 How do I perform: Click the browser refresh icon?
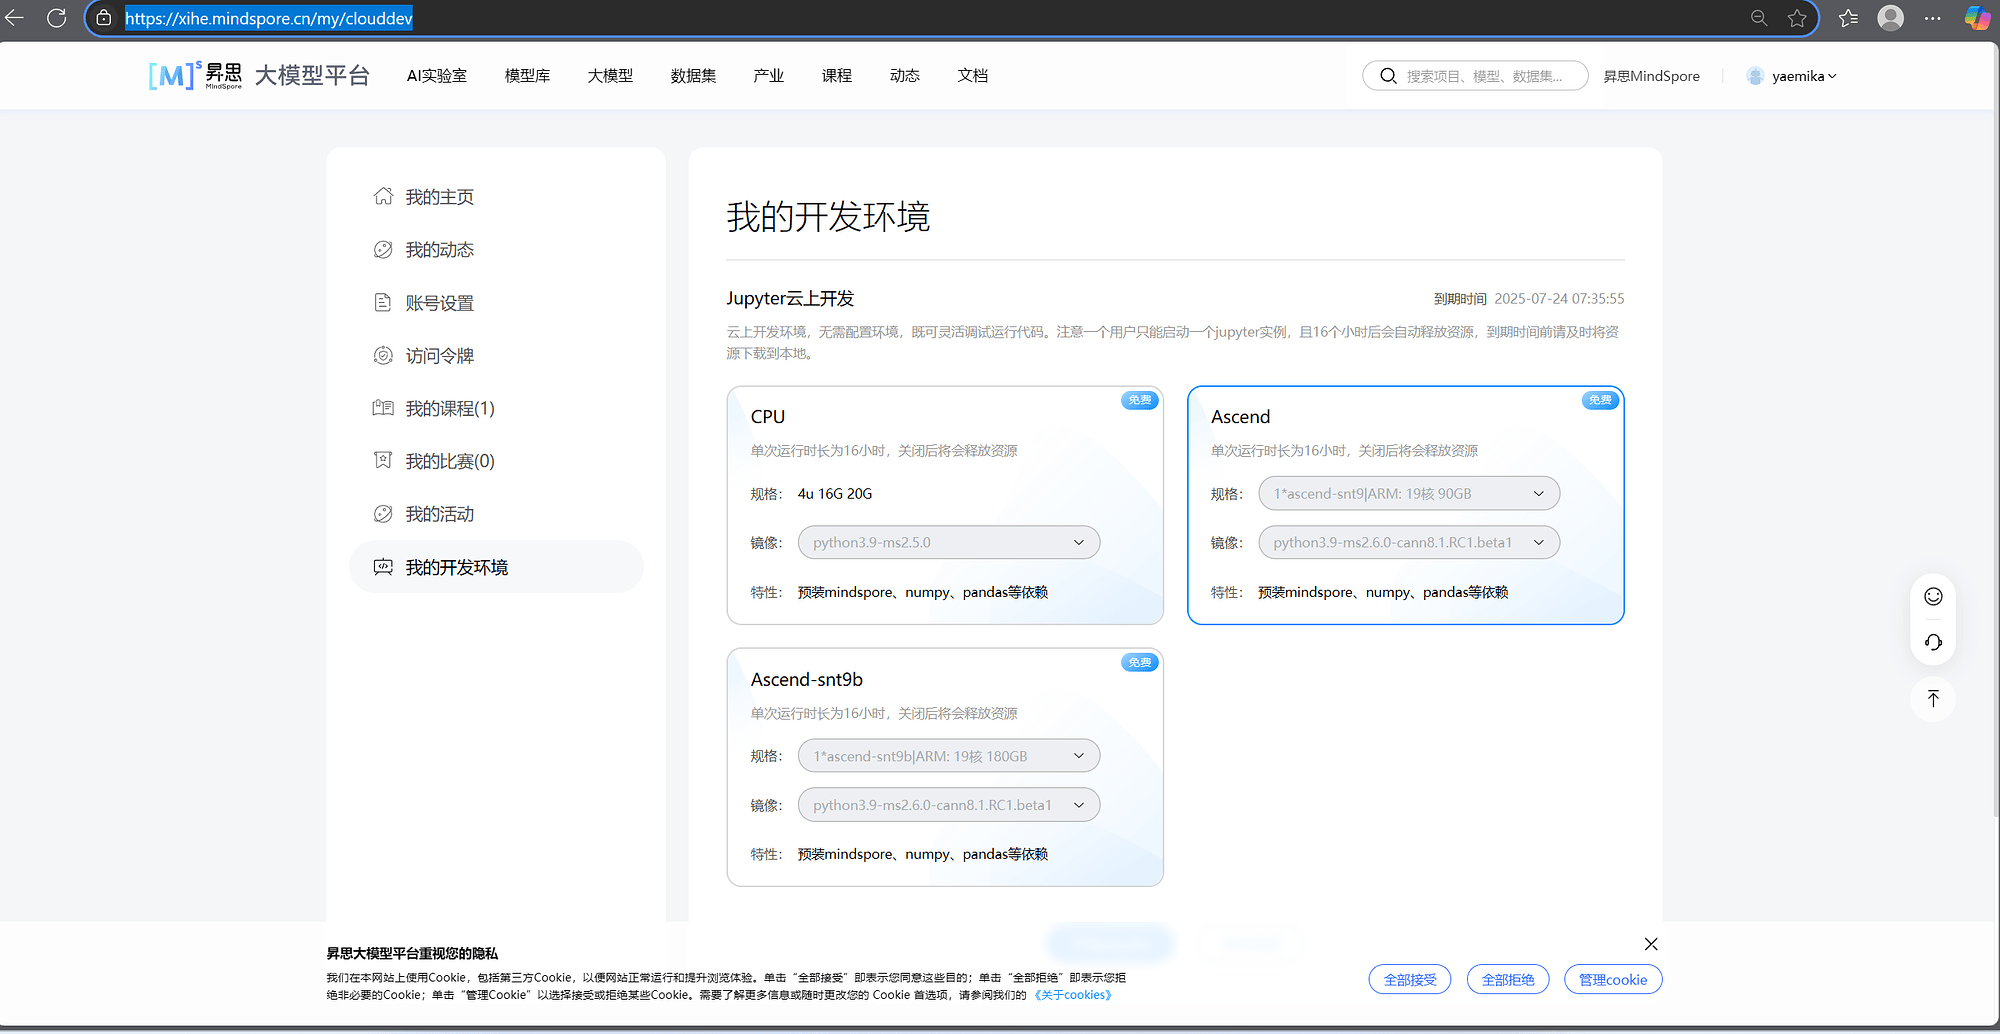click(x=57, y=18)
